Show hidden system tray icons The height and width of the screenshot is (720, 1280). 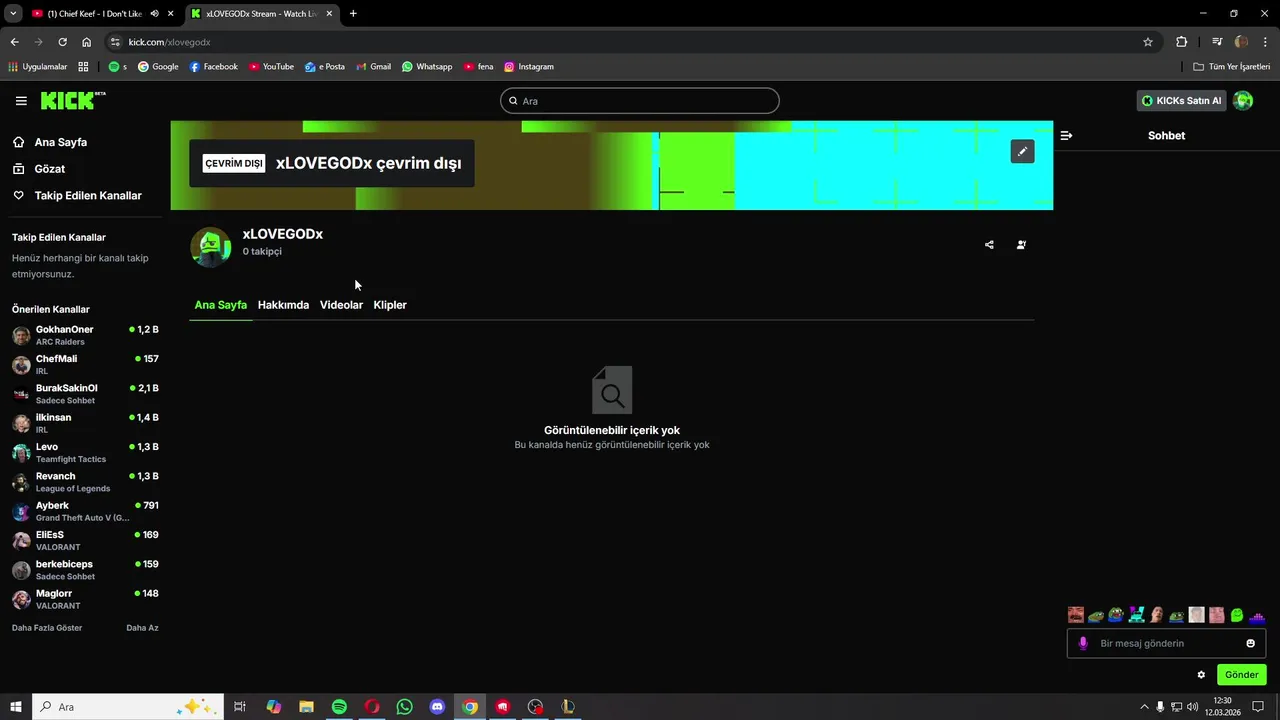click(x=1144, y=707)
